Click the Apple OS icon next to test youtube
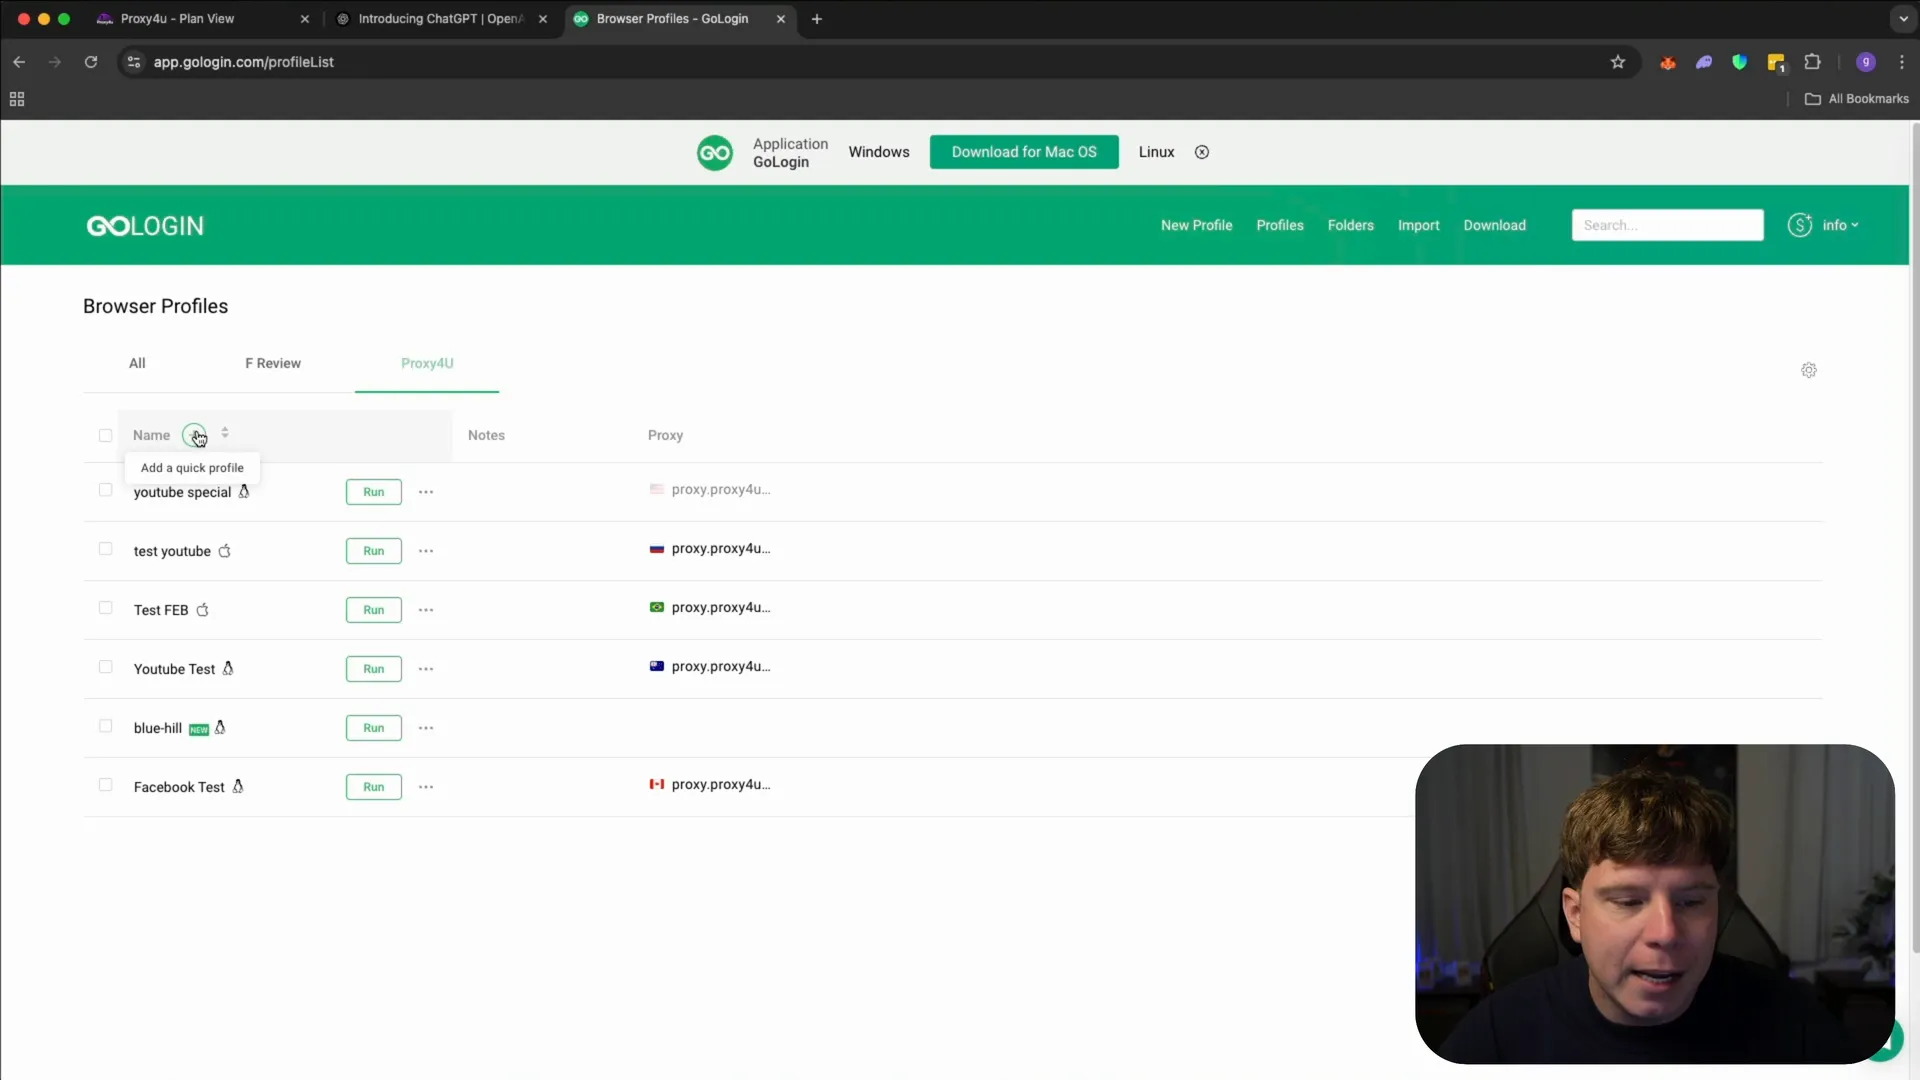 coord(224,550)
